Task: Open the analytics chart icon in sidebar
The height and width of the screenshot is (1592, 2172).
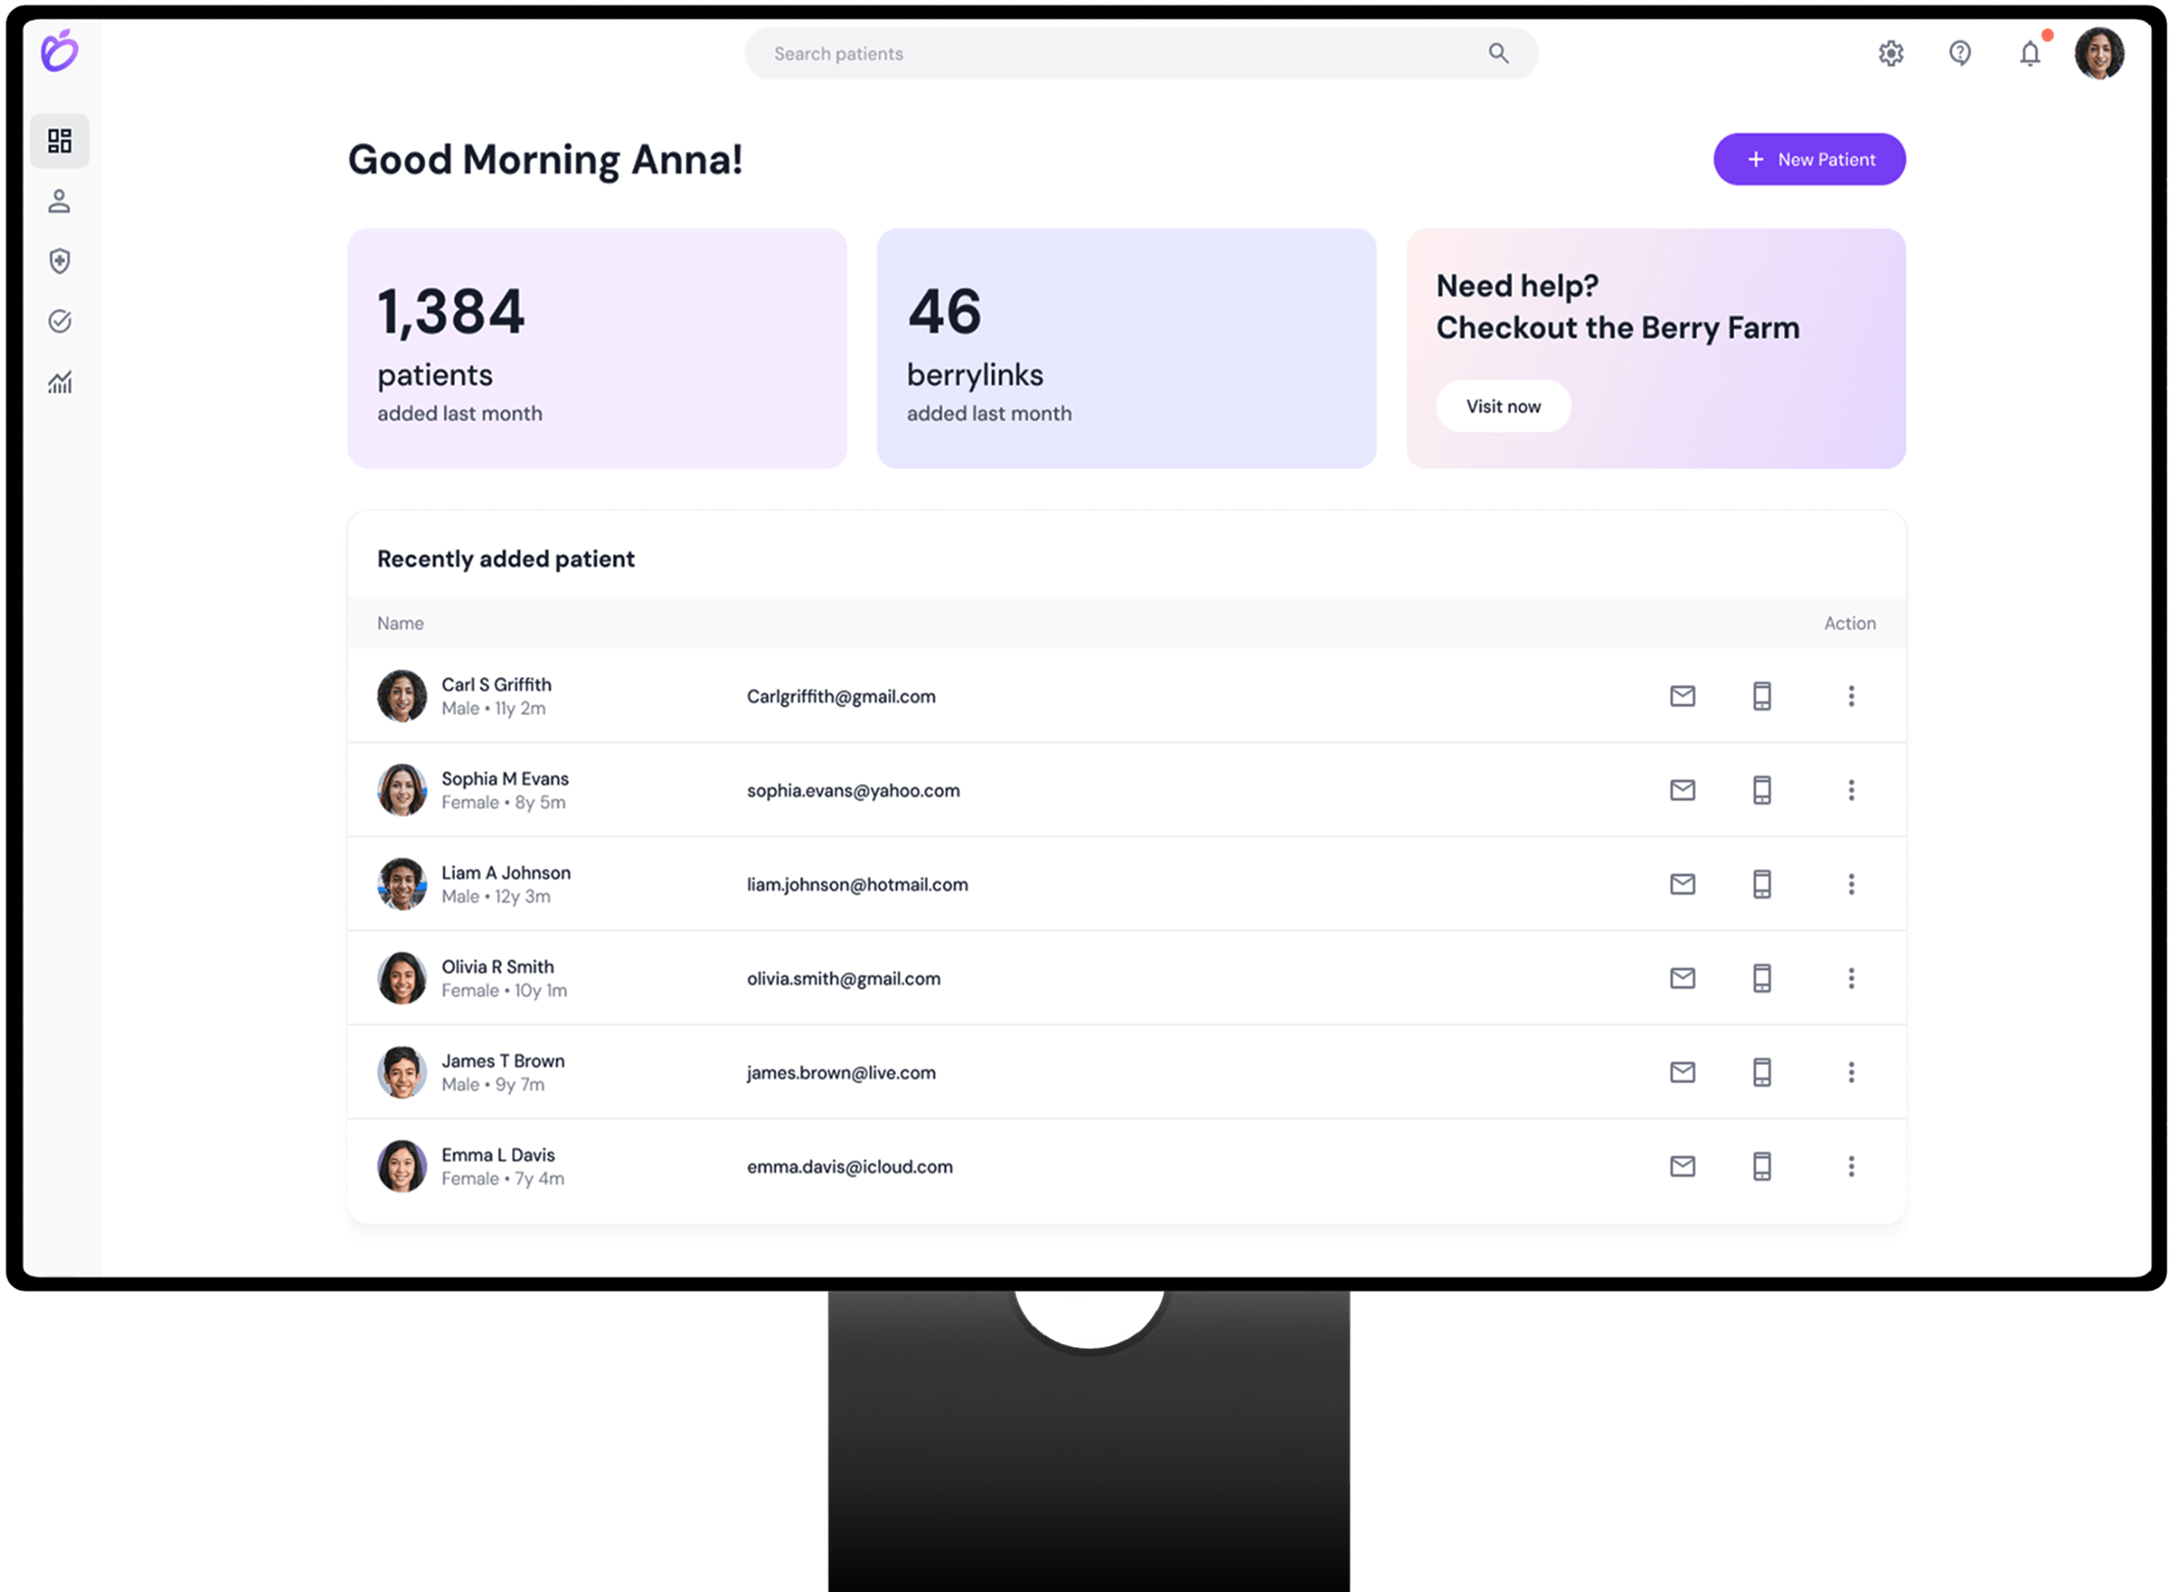Action: pyautogui.click(x=60, y=382)
